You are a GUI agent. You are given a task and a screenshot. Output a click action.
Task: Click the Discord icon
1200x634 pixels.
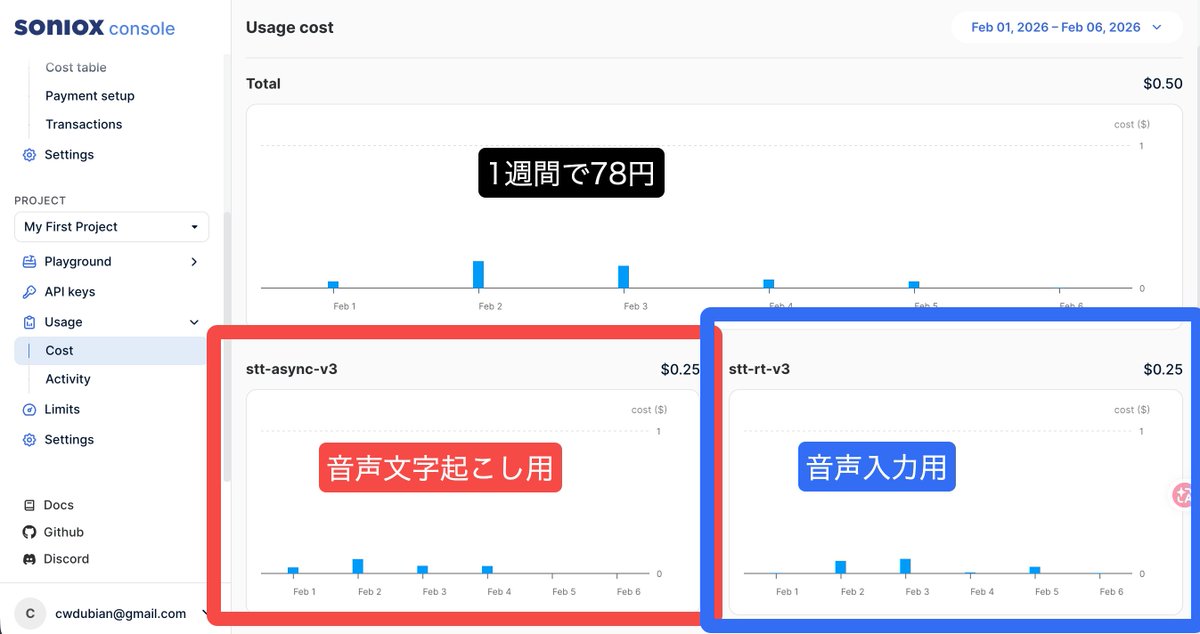click(27, 558)
